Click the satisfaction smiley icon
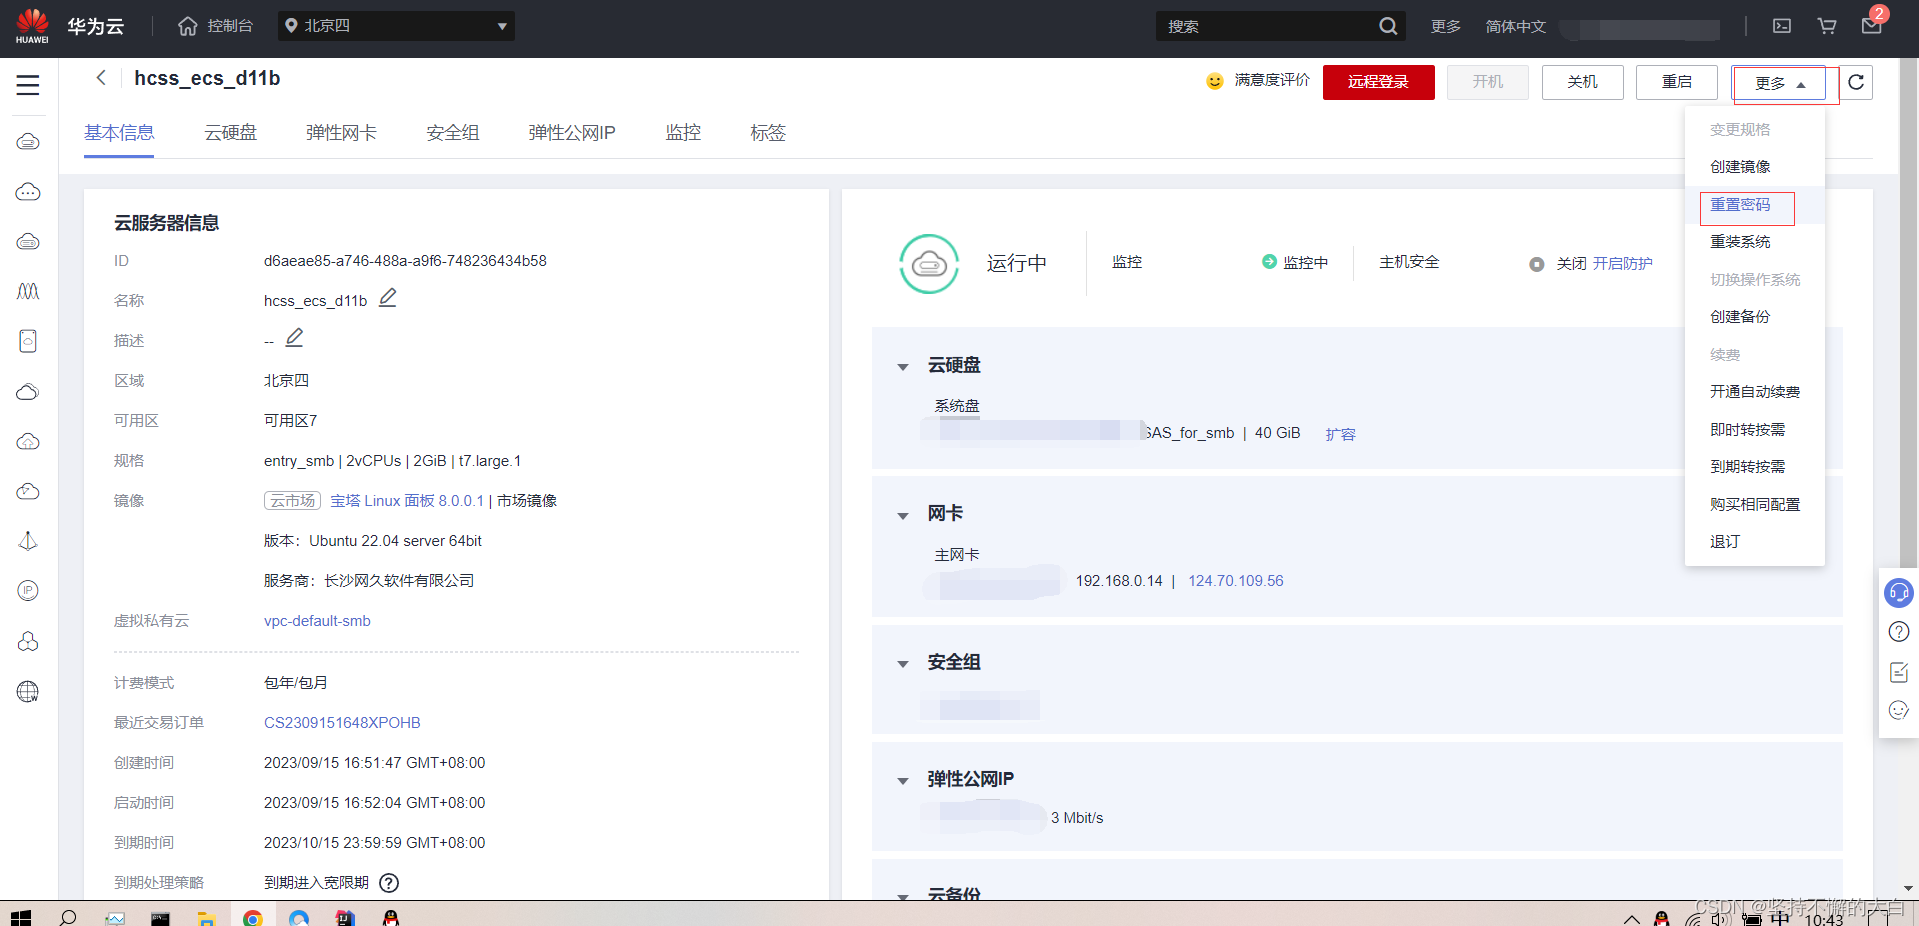The image size is (1919, 926). pyautogui.click(x=1214, y=81)
